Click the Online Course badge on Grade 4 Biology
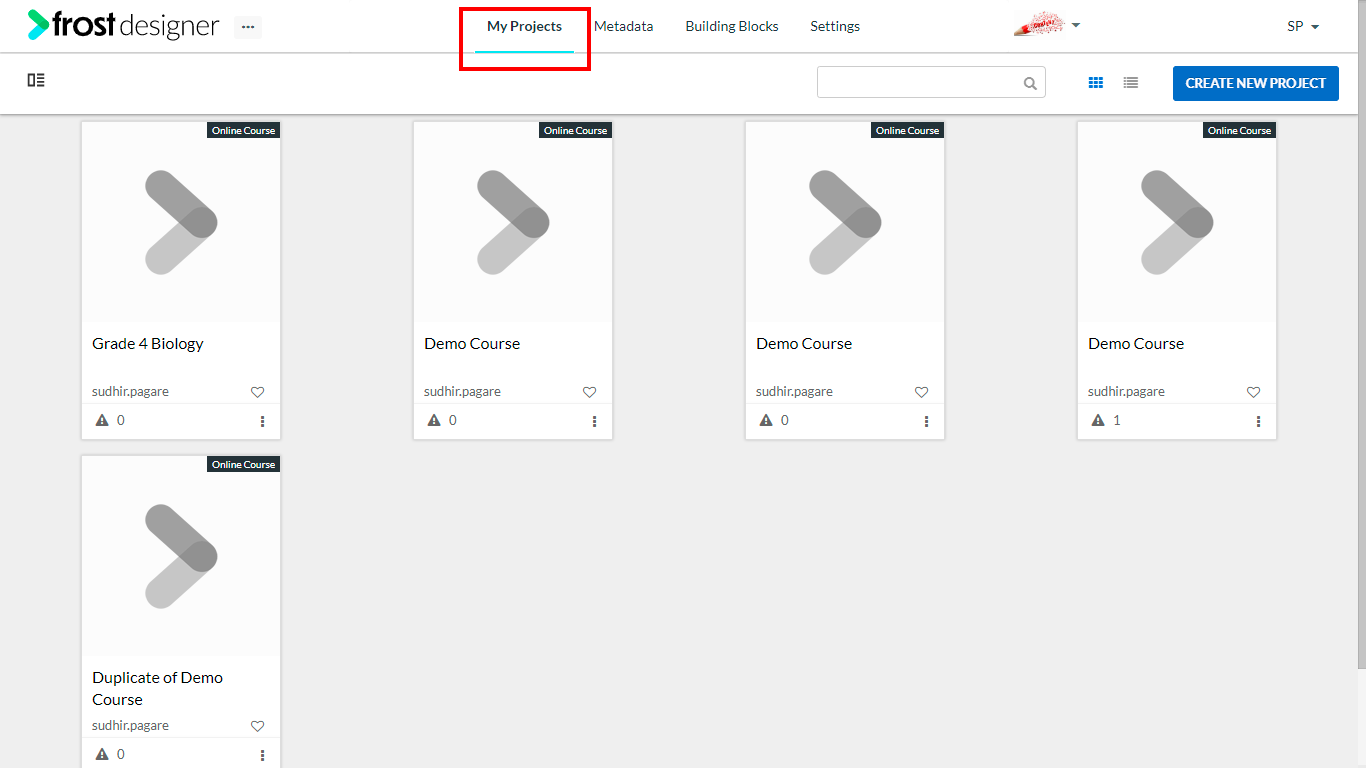1366x768 pixels. pyautogui.click(x=244, y=130)
